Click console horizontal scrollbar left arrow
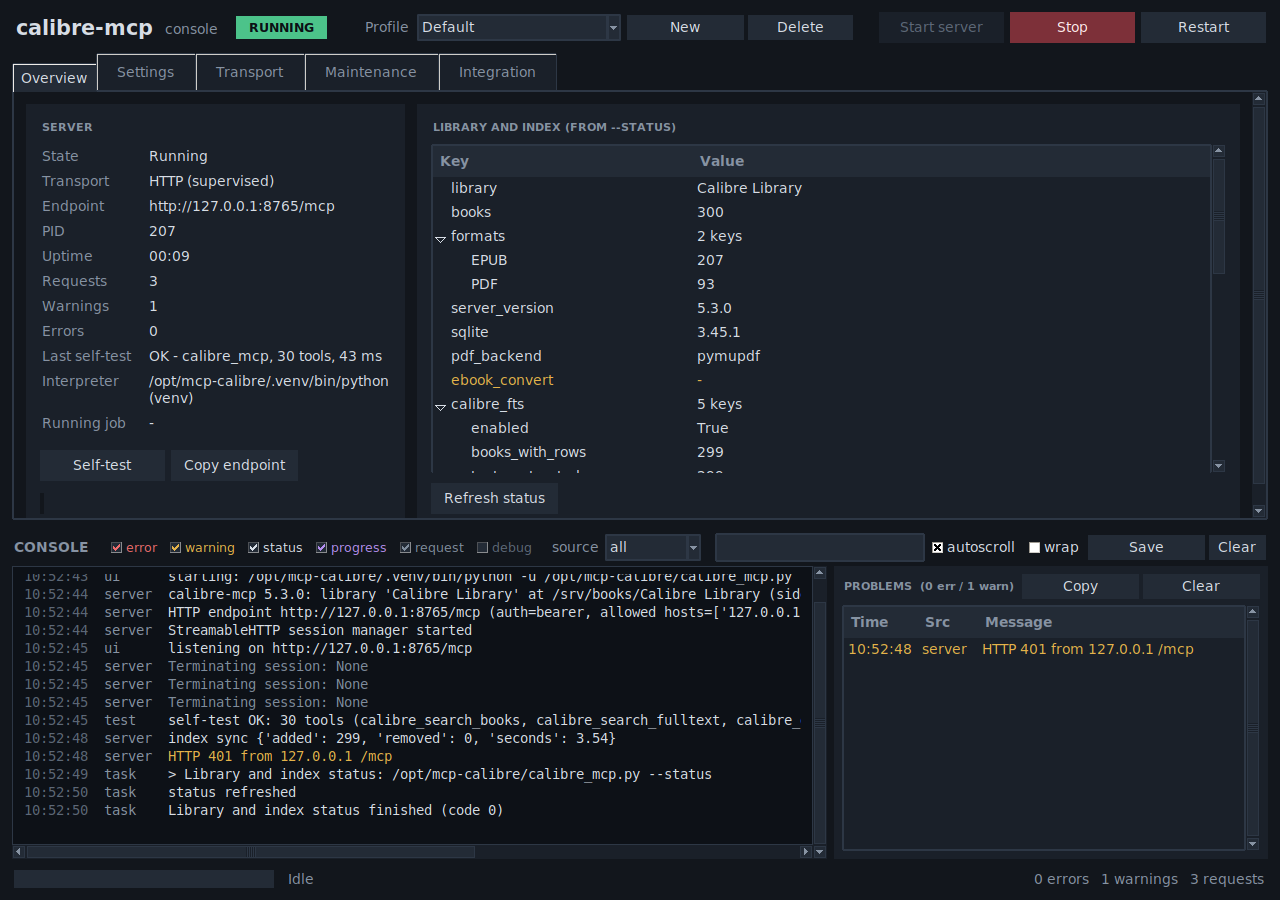Viewport: 1280px width, 900px height. click(x=19, y=852)
